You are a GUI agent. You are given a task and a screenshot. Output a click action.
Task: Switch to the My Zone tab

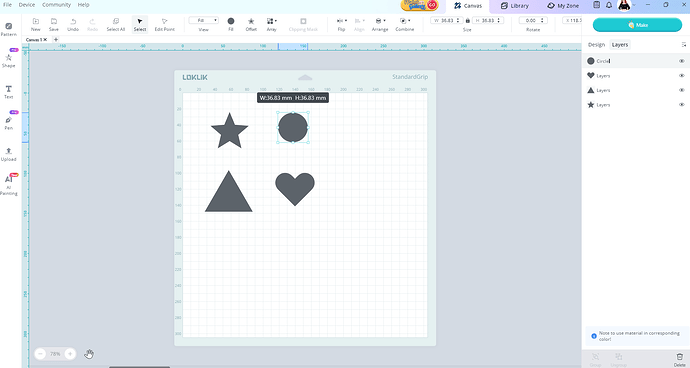[x=563, y=6]
